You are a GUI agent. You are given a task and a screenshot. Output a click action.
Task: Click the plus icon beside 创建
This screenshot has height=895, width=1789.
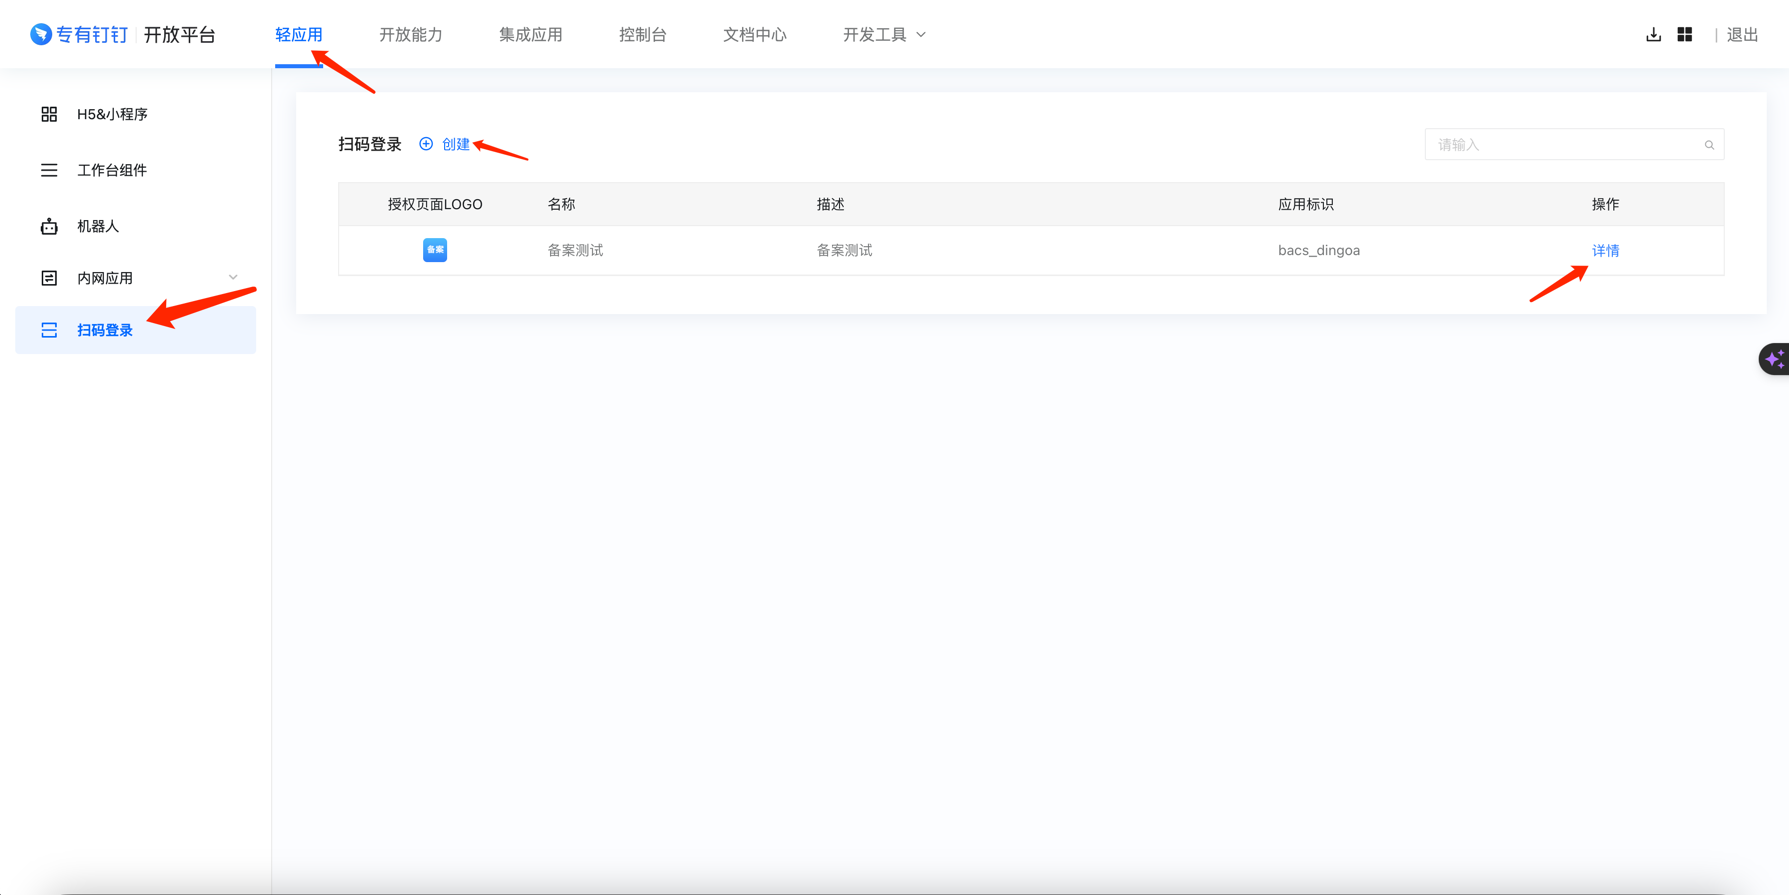coord(426,144)
